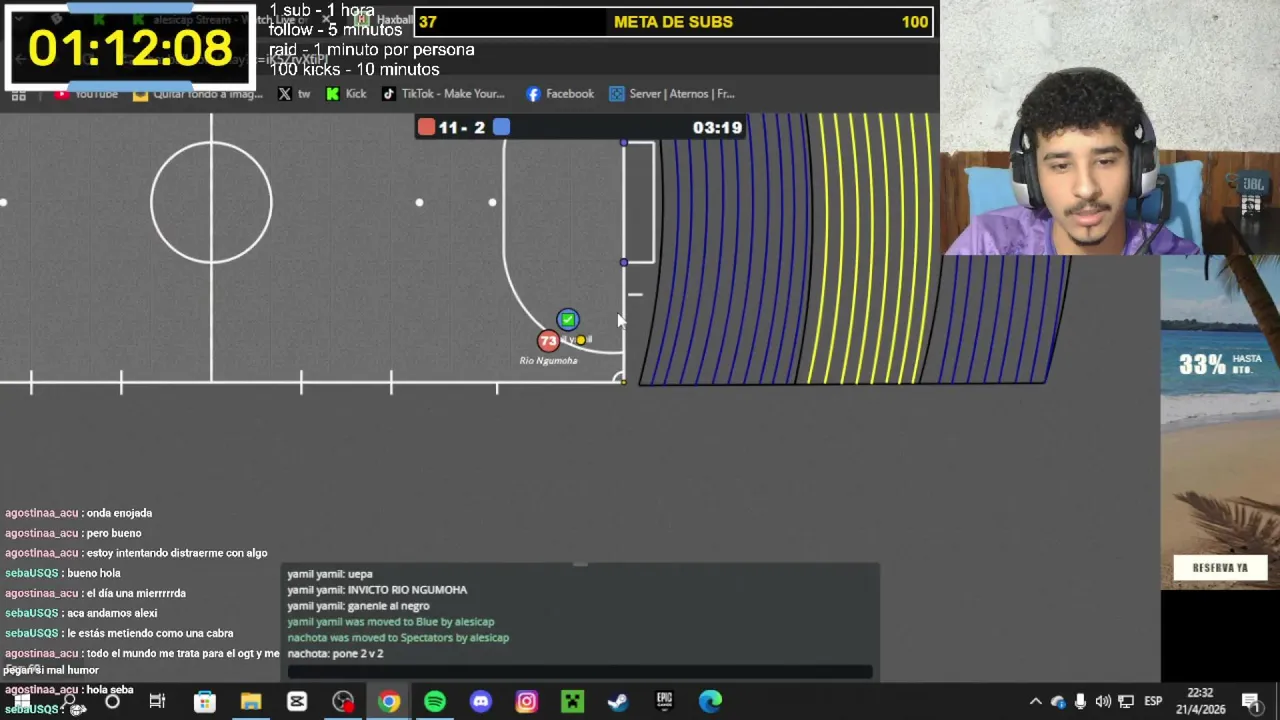
Task: Click the match timer 03:19
Action: coord(717,127)
